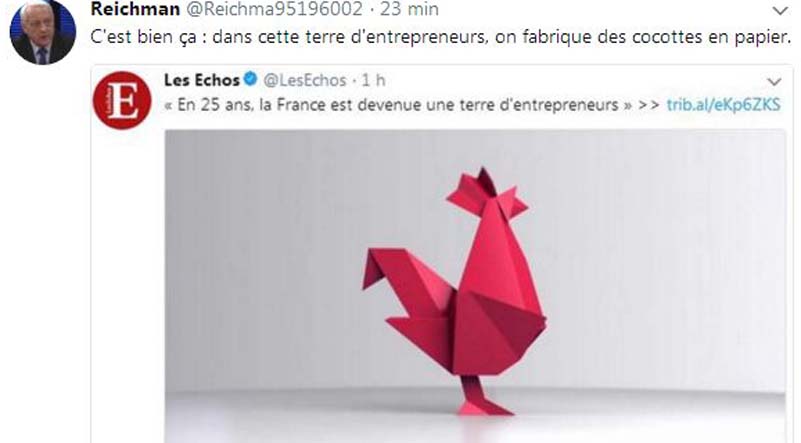
Task: Open the Reichman display name link
Action: 135,9
